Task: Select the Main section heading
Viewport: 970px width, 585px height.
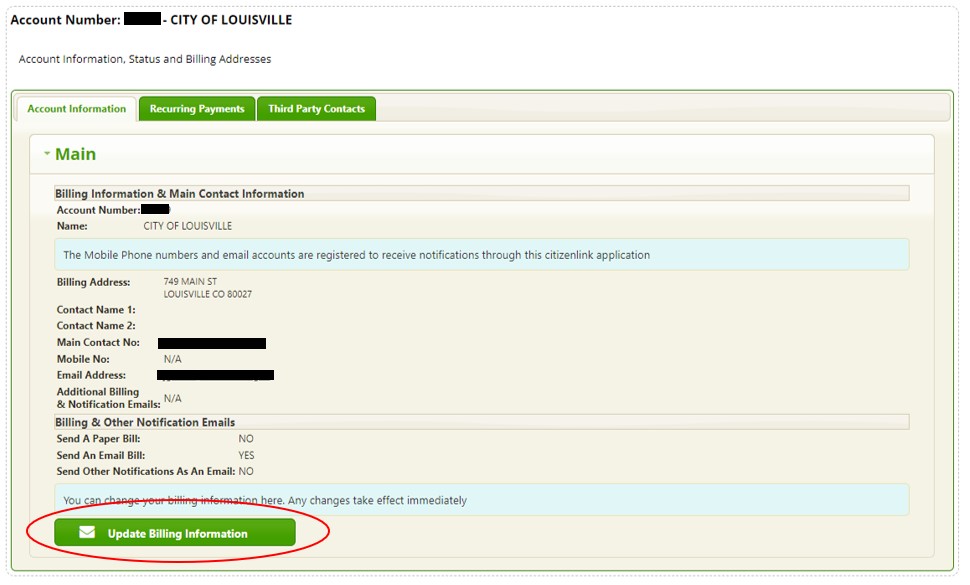Action: 75,154
